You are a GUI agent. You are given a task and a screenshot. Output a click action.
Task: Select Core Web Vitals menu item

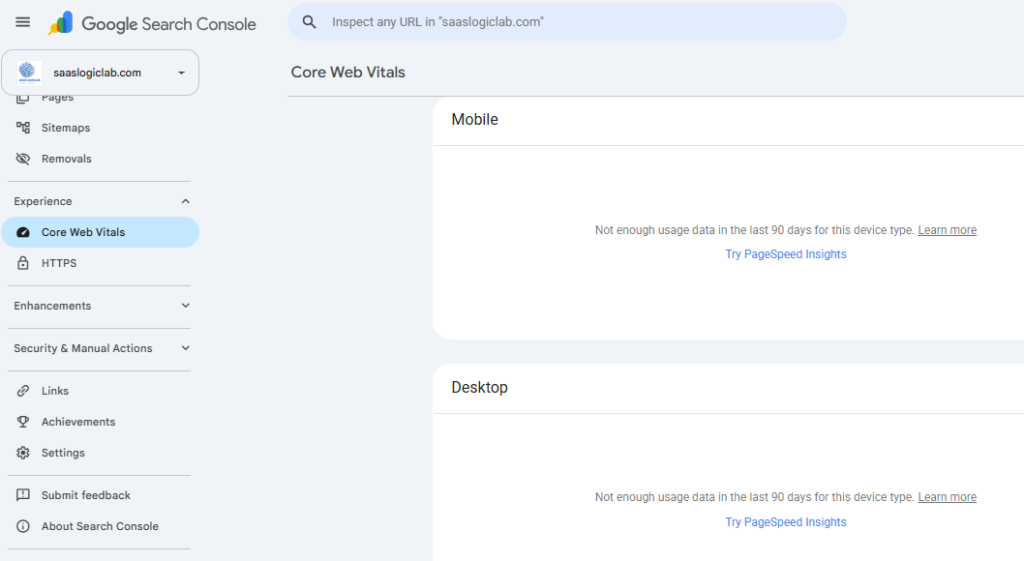(x=100, y=232)
